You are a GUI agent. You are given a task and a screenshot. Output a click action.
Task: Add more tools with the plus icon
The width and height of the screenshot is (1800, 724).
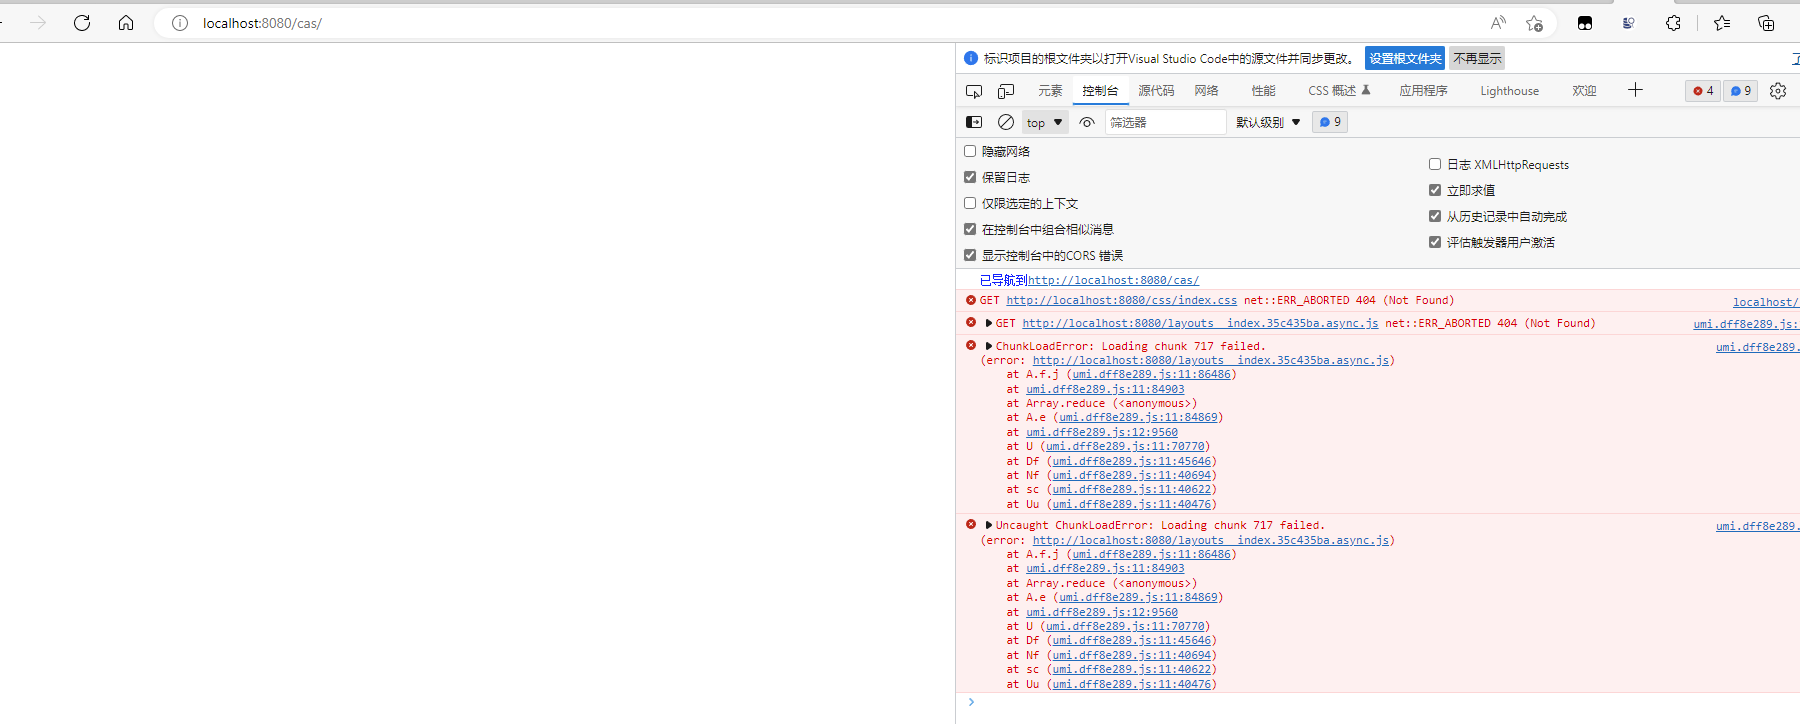pyautogui.click(x=1635, y=90)
